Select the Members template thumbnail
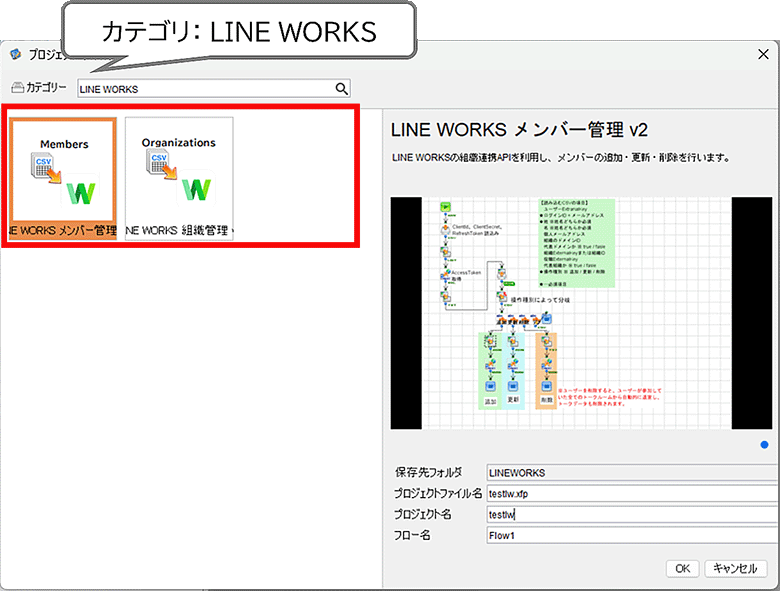The height and width of the screenshot is (591, 780). pos(63,178)
